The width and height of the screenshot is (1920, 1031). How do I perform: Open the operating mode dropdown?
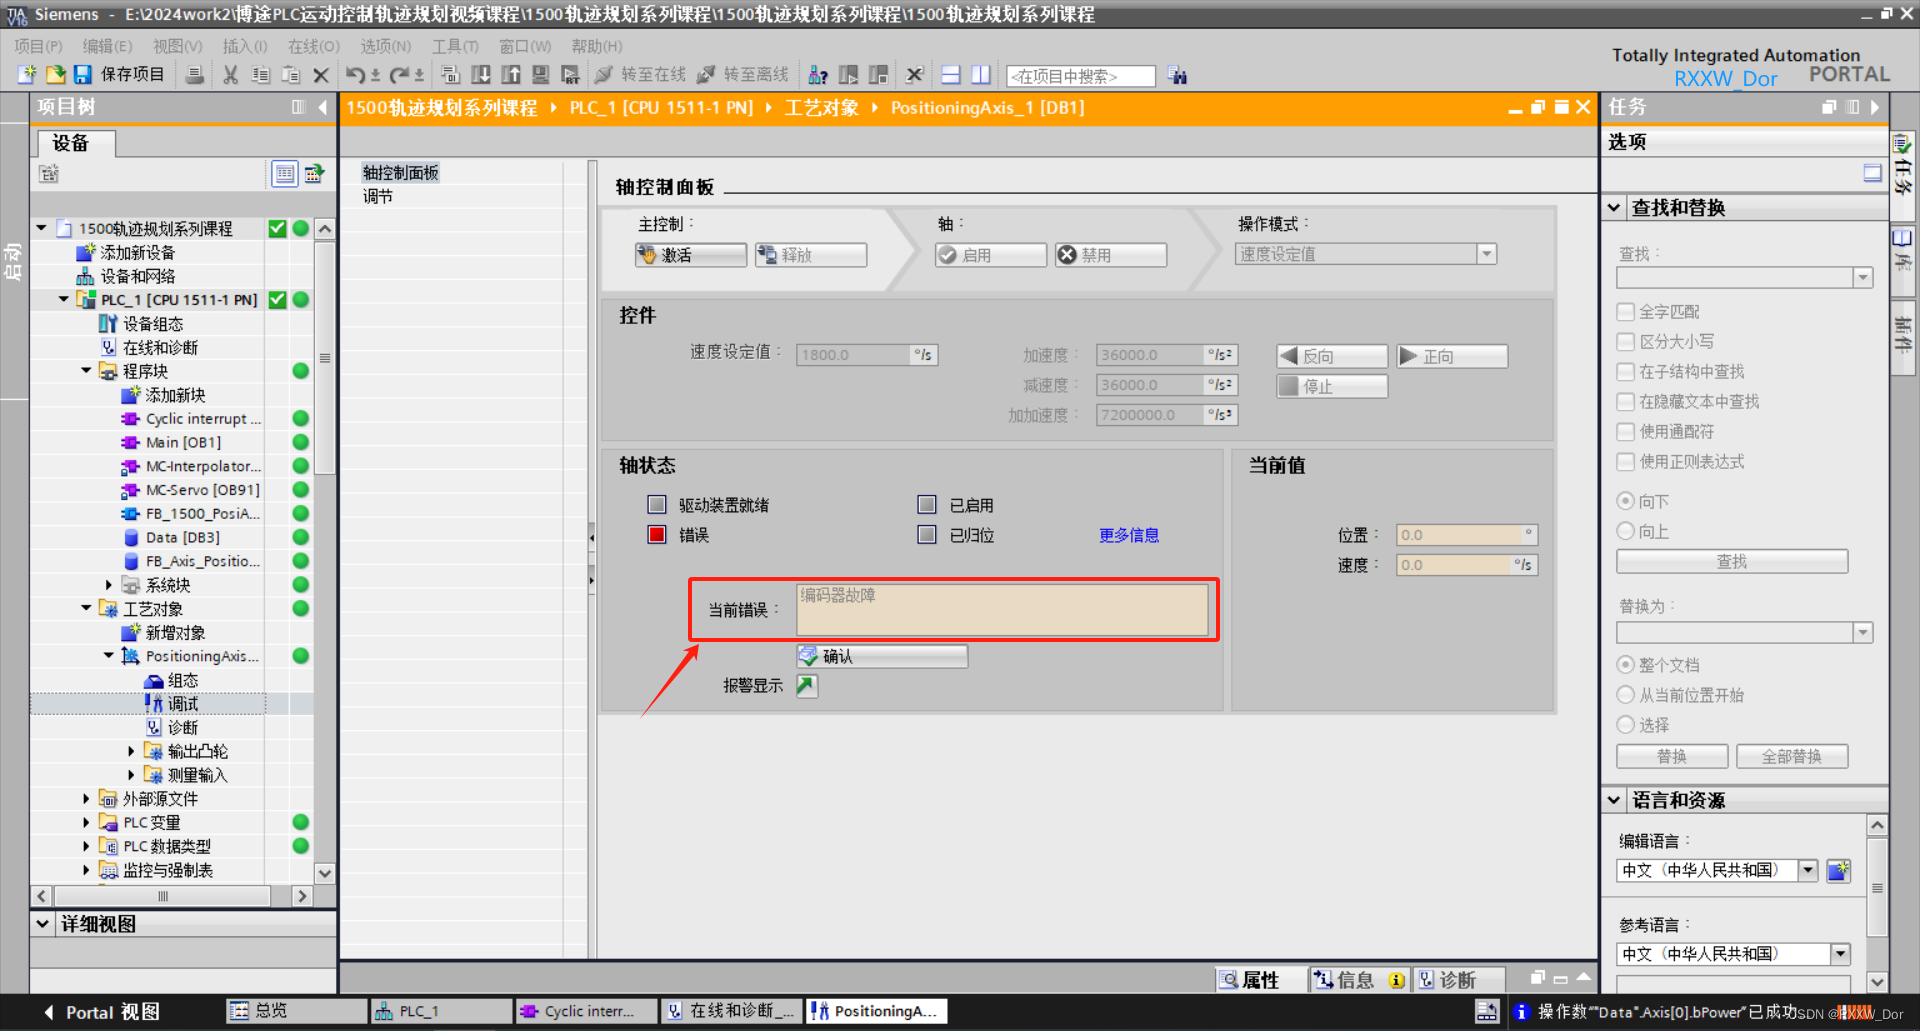pos(1487,254)
